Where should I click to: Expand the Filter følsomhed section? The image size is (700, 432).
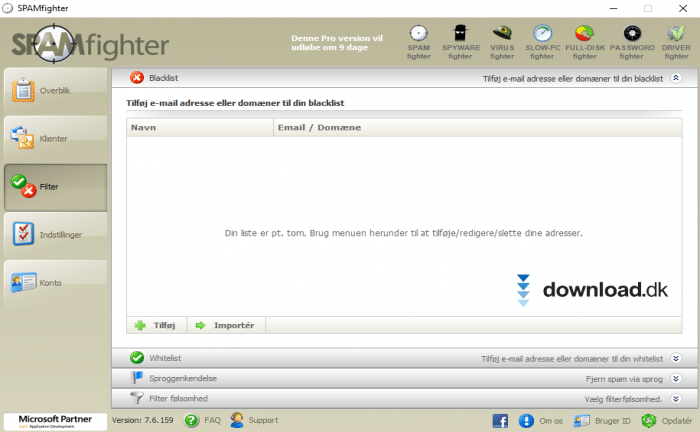[x=676, y=399]
